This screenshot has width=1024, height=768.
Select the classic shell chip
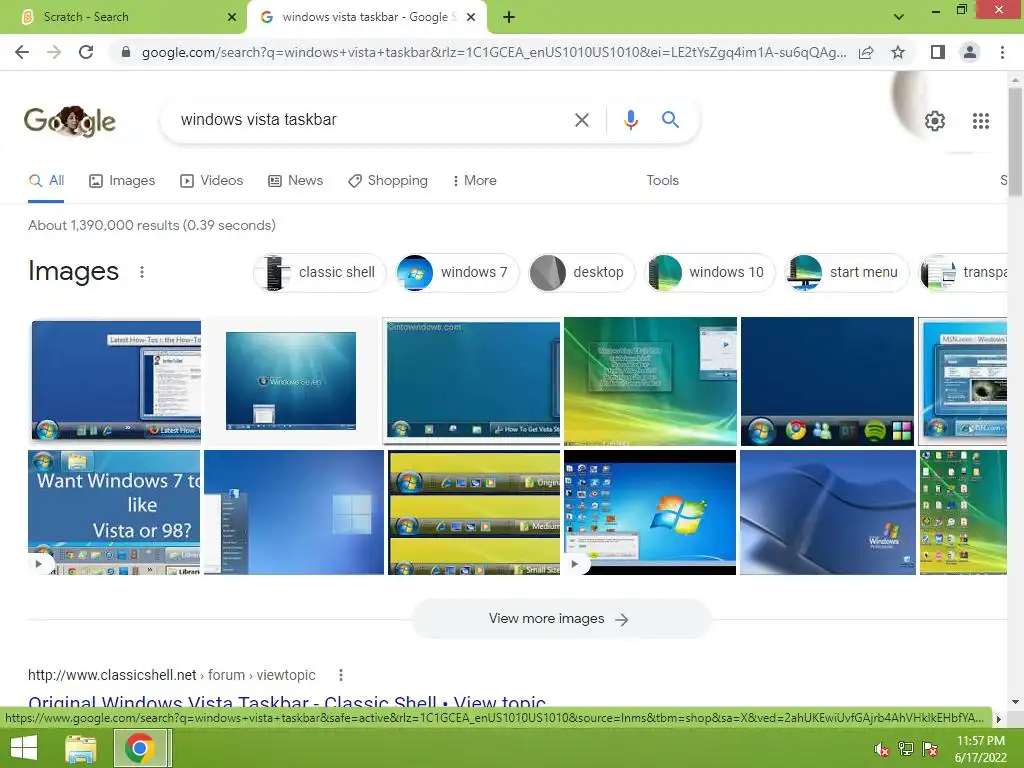(x=319, y=272)
